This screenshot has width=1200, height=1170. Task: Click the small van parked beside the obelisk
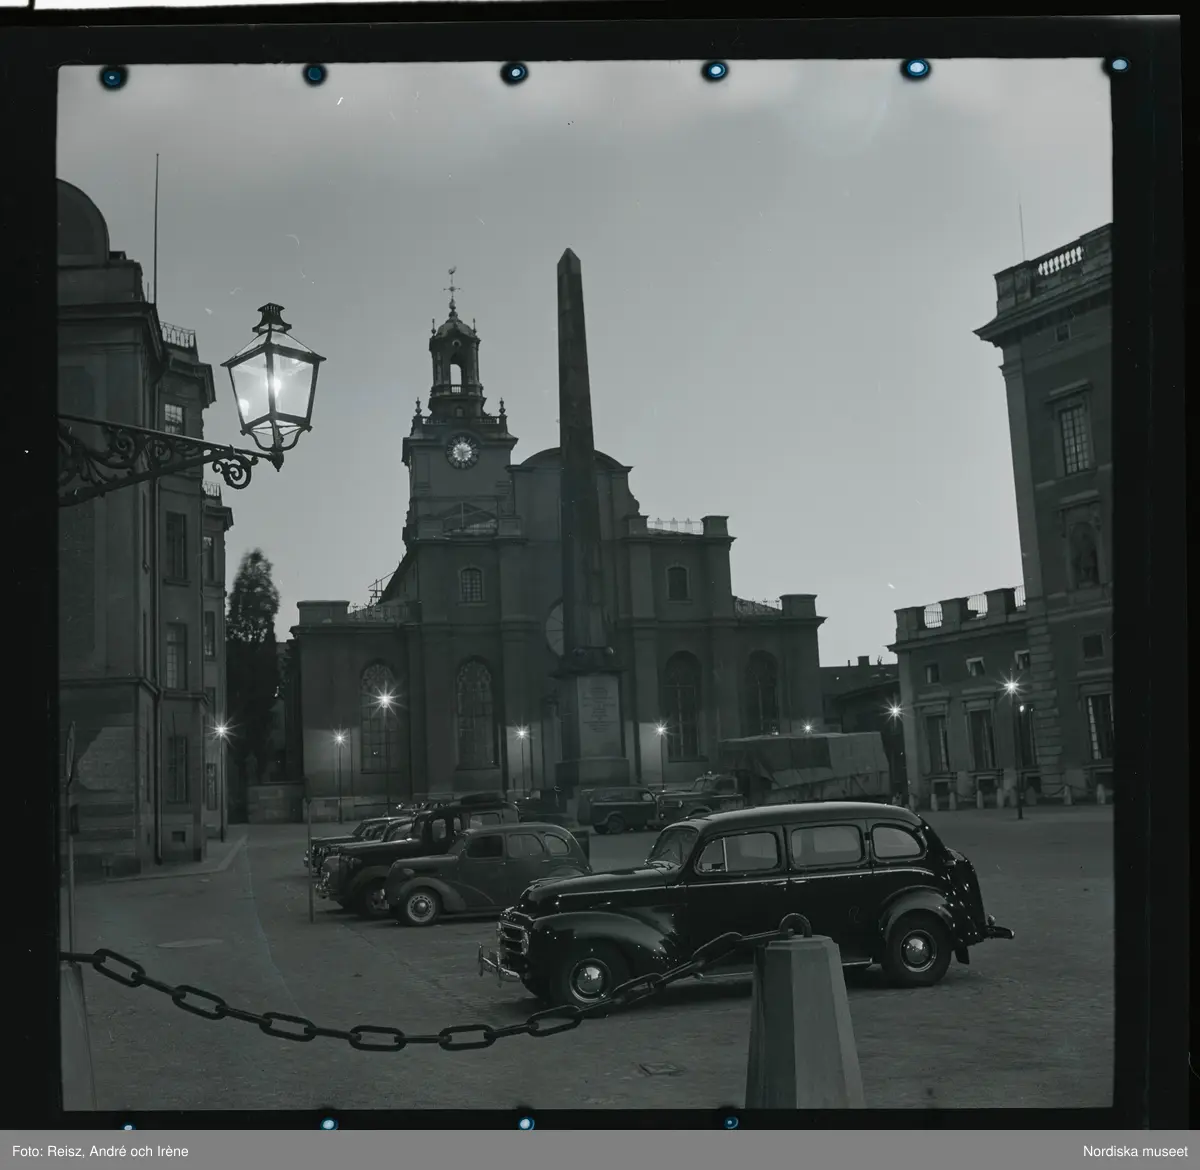(x=614, y=808)
